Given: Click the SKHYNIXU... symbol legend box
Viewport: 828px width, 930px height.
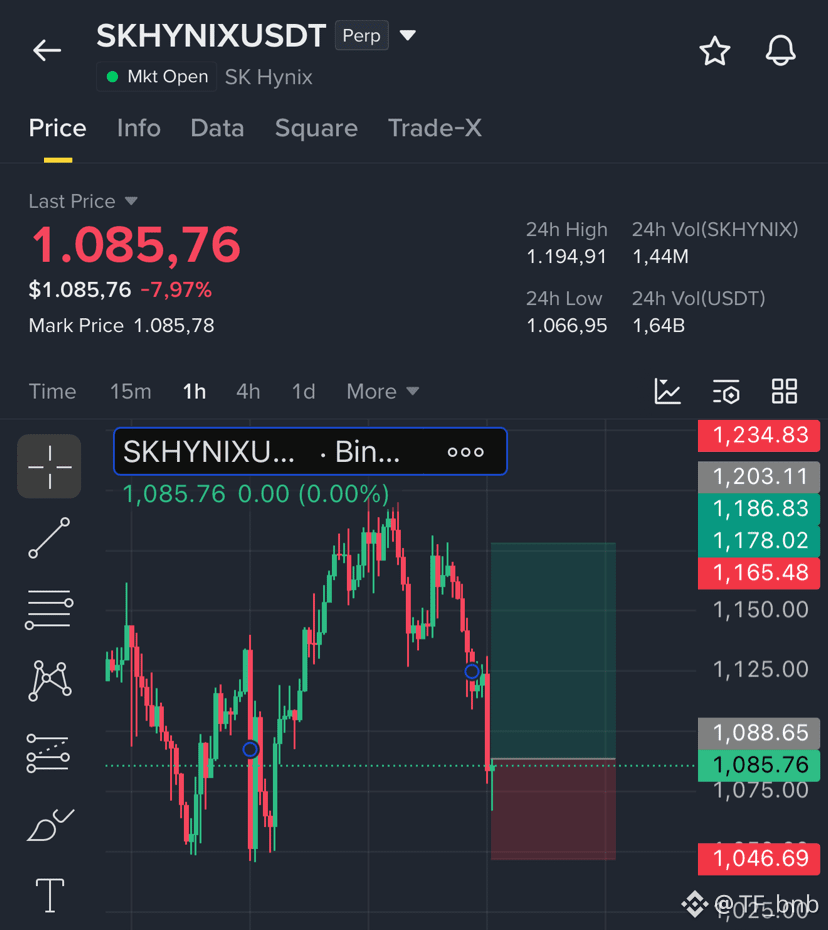Looking at the screenshot, I should coord(310,451).
